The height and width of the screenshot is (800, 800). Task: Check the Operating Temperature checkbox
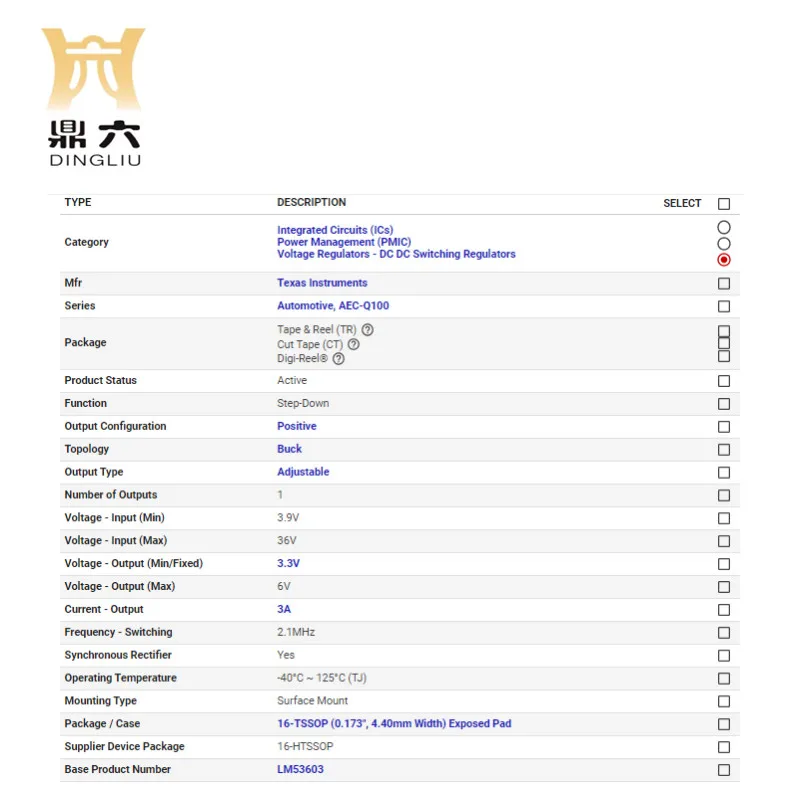coord(723,678)
